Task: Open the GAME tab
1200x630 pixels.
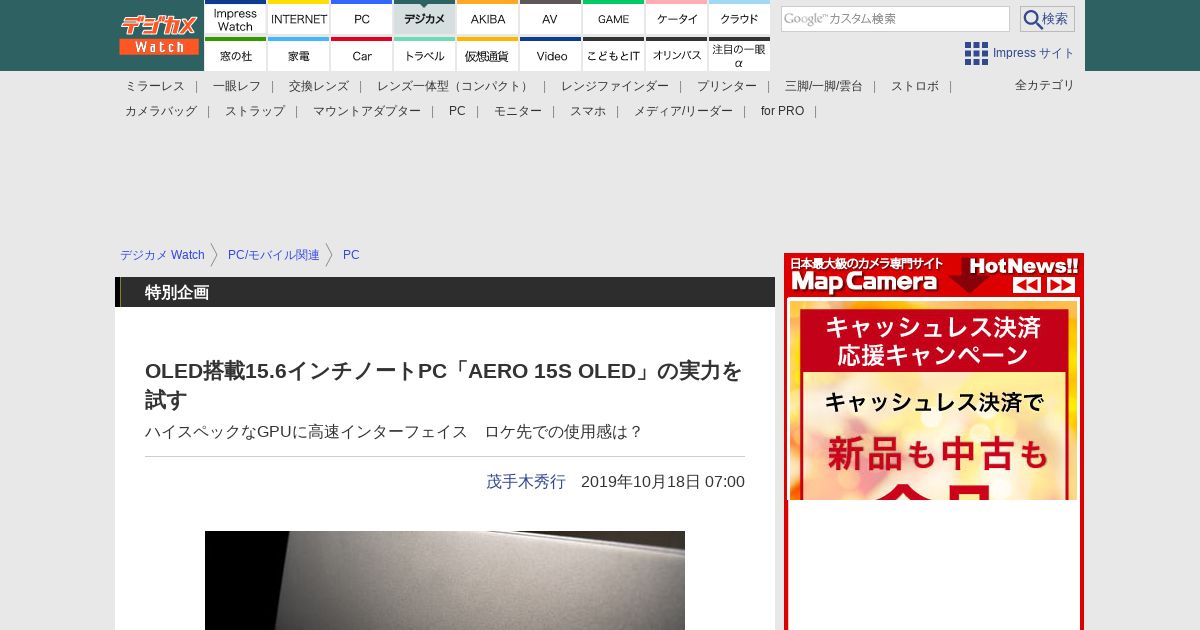Action: 613,18
